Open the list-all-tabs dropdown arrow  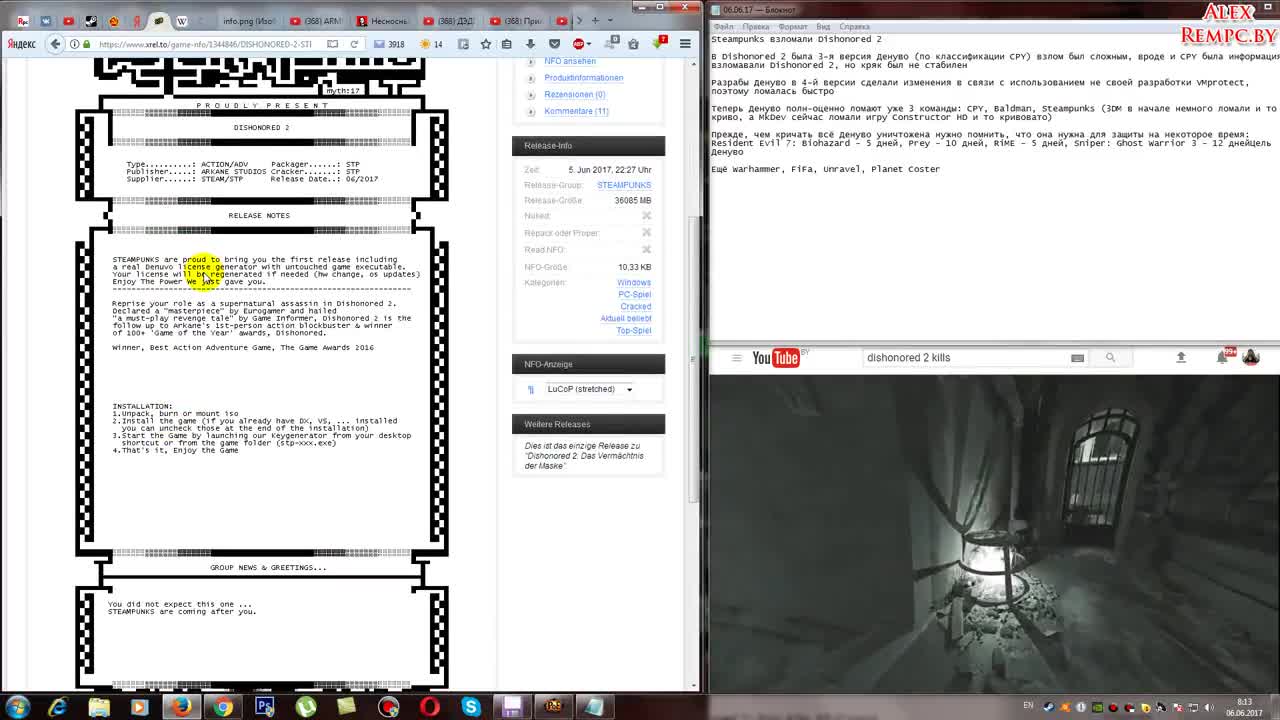click(x=609, y=20)
